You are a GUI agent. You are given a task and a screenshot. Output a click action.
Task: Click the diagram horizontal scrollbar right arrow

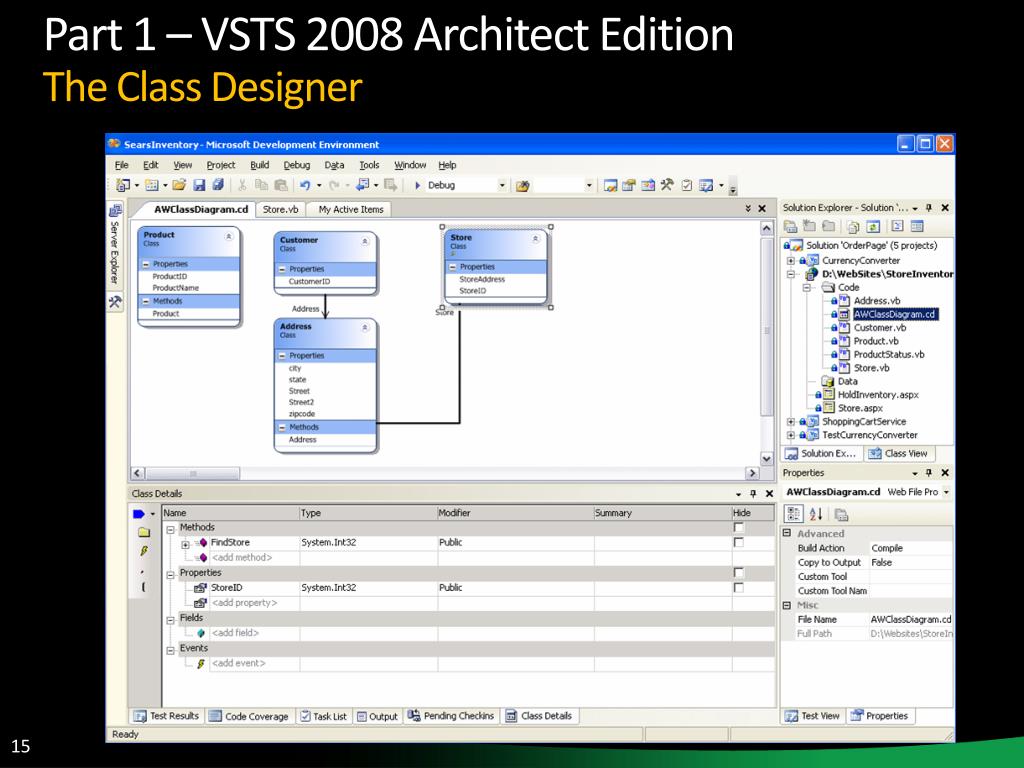pos(752,473)
